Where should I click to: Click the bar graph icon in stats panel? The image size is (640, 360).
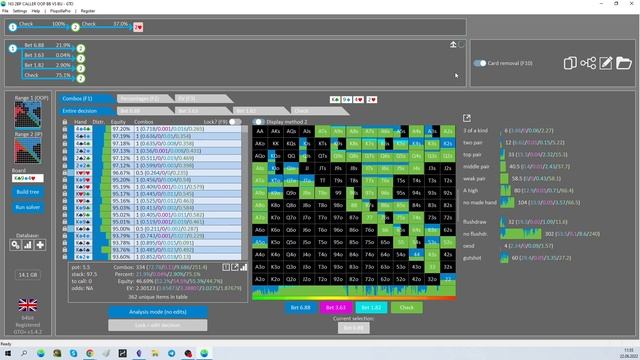tap(244, 267)
